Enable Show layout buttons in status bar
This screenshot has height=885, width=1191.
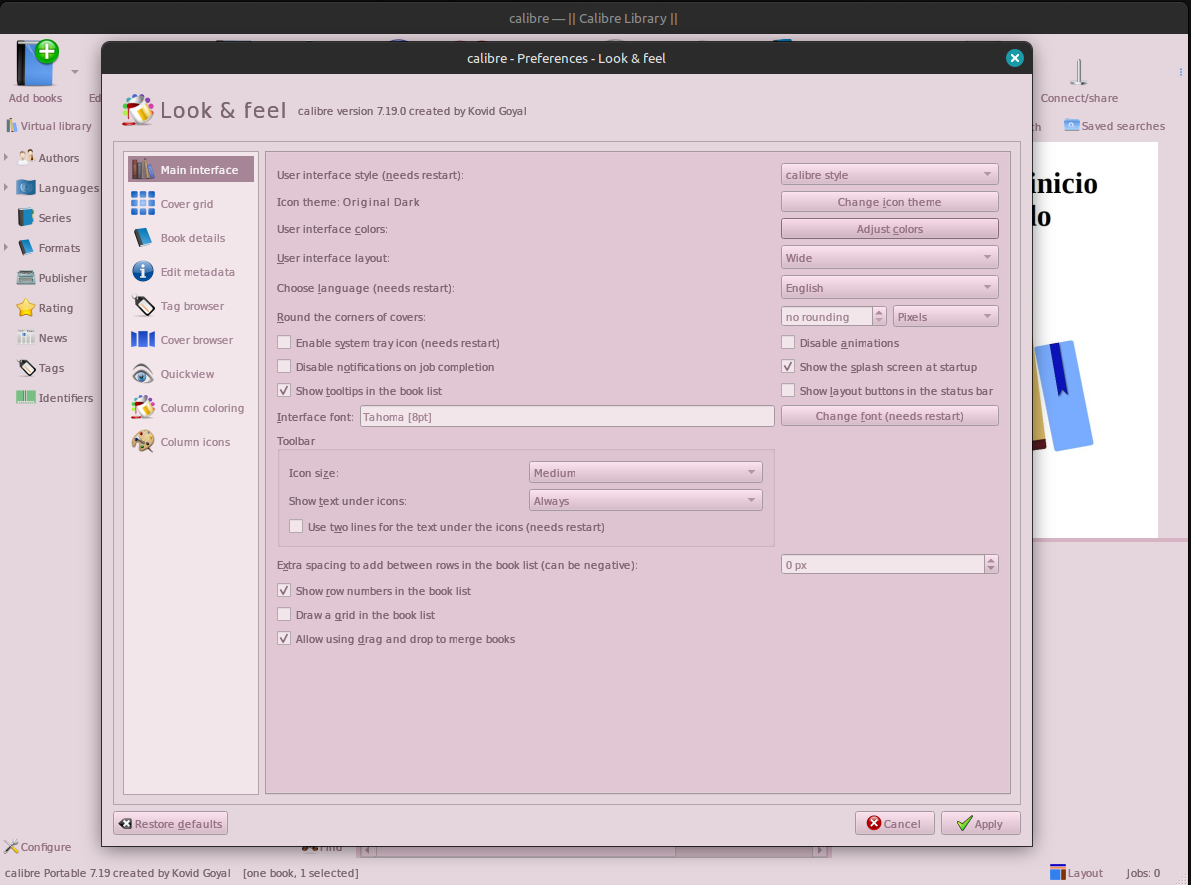click(788, 390)
